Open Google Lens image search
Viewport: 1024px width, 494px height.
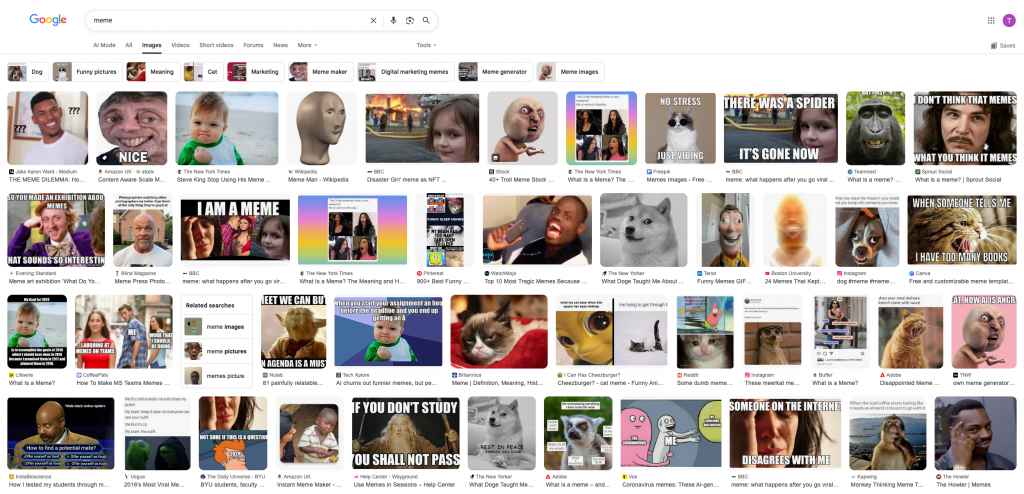tap(409, 20)
